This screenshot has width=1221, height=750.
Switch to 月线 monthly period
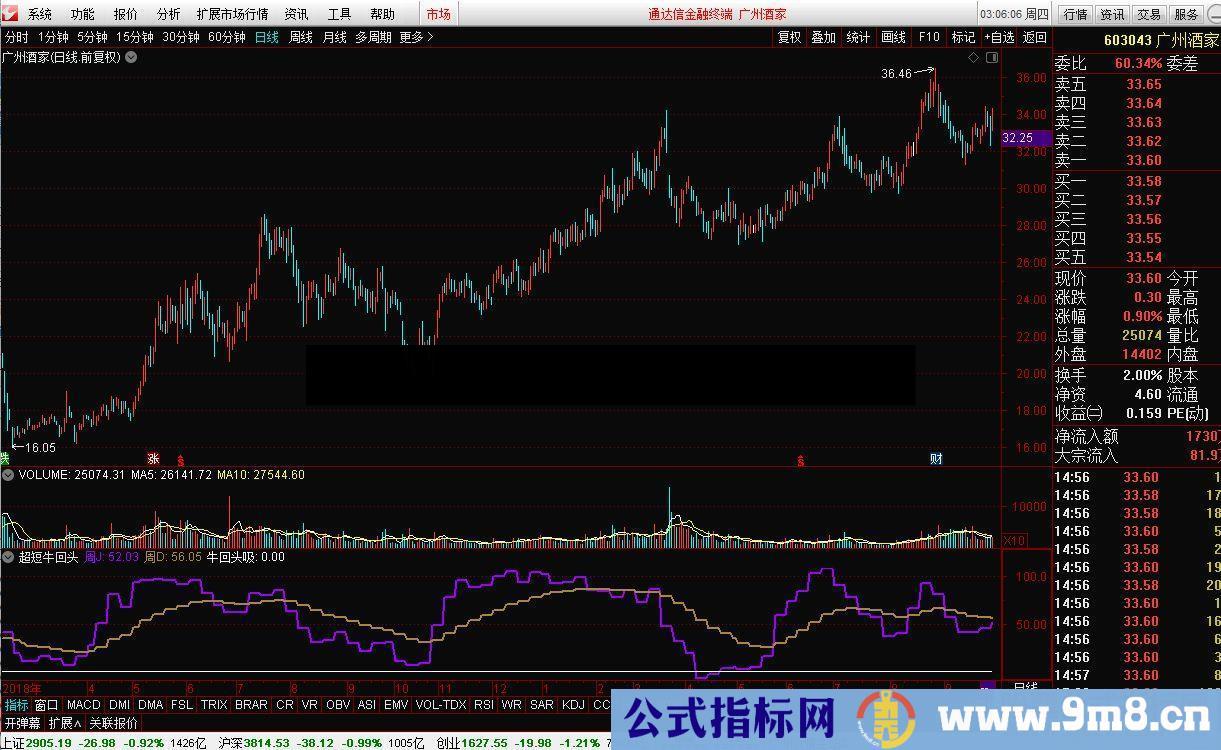point(334,37)
